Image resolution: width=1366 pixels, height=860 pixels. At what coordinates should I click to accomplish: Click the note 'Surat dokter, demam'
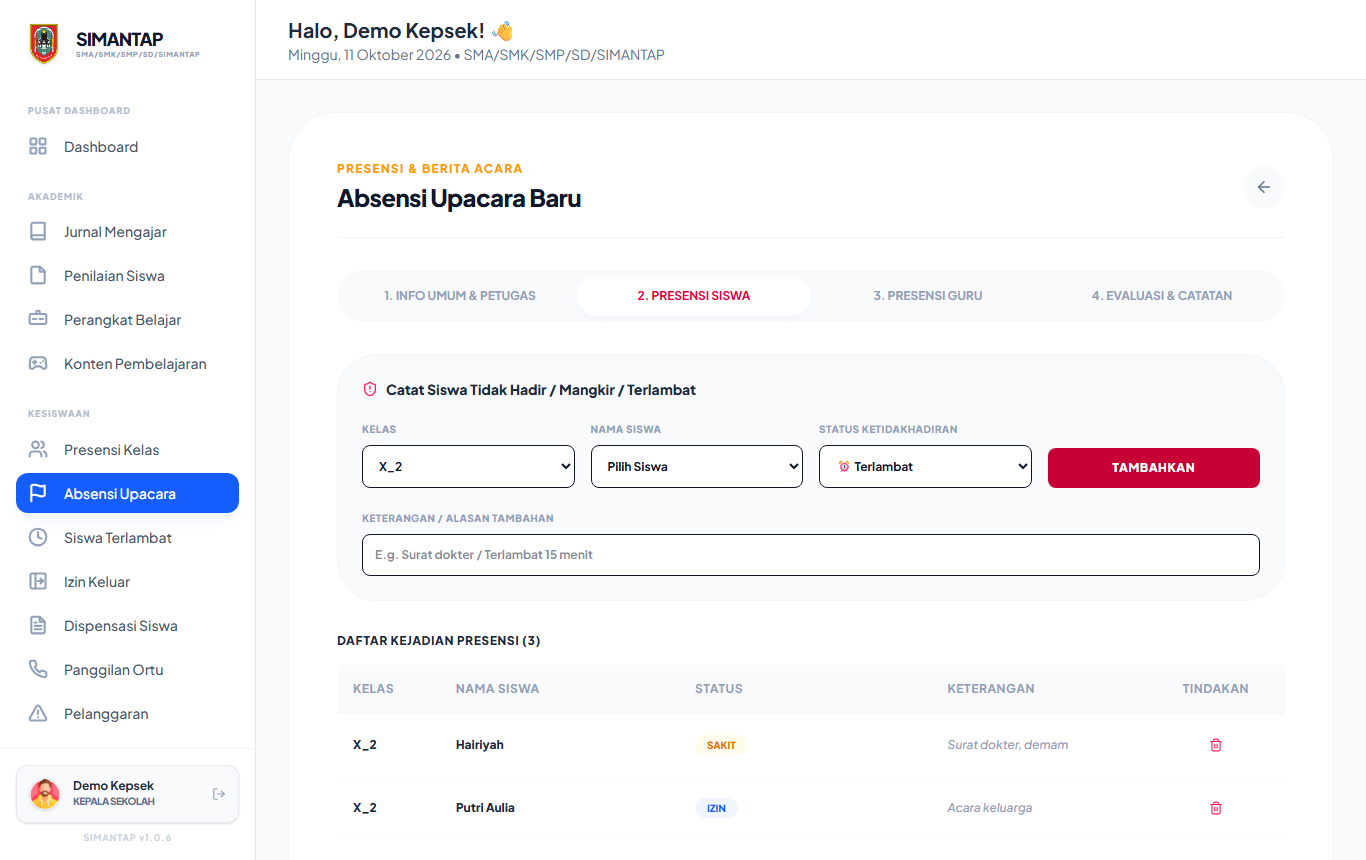(x=1008, y=745)
